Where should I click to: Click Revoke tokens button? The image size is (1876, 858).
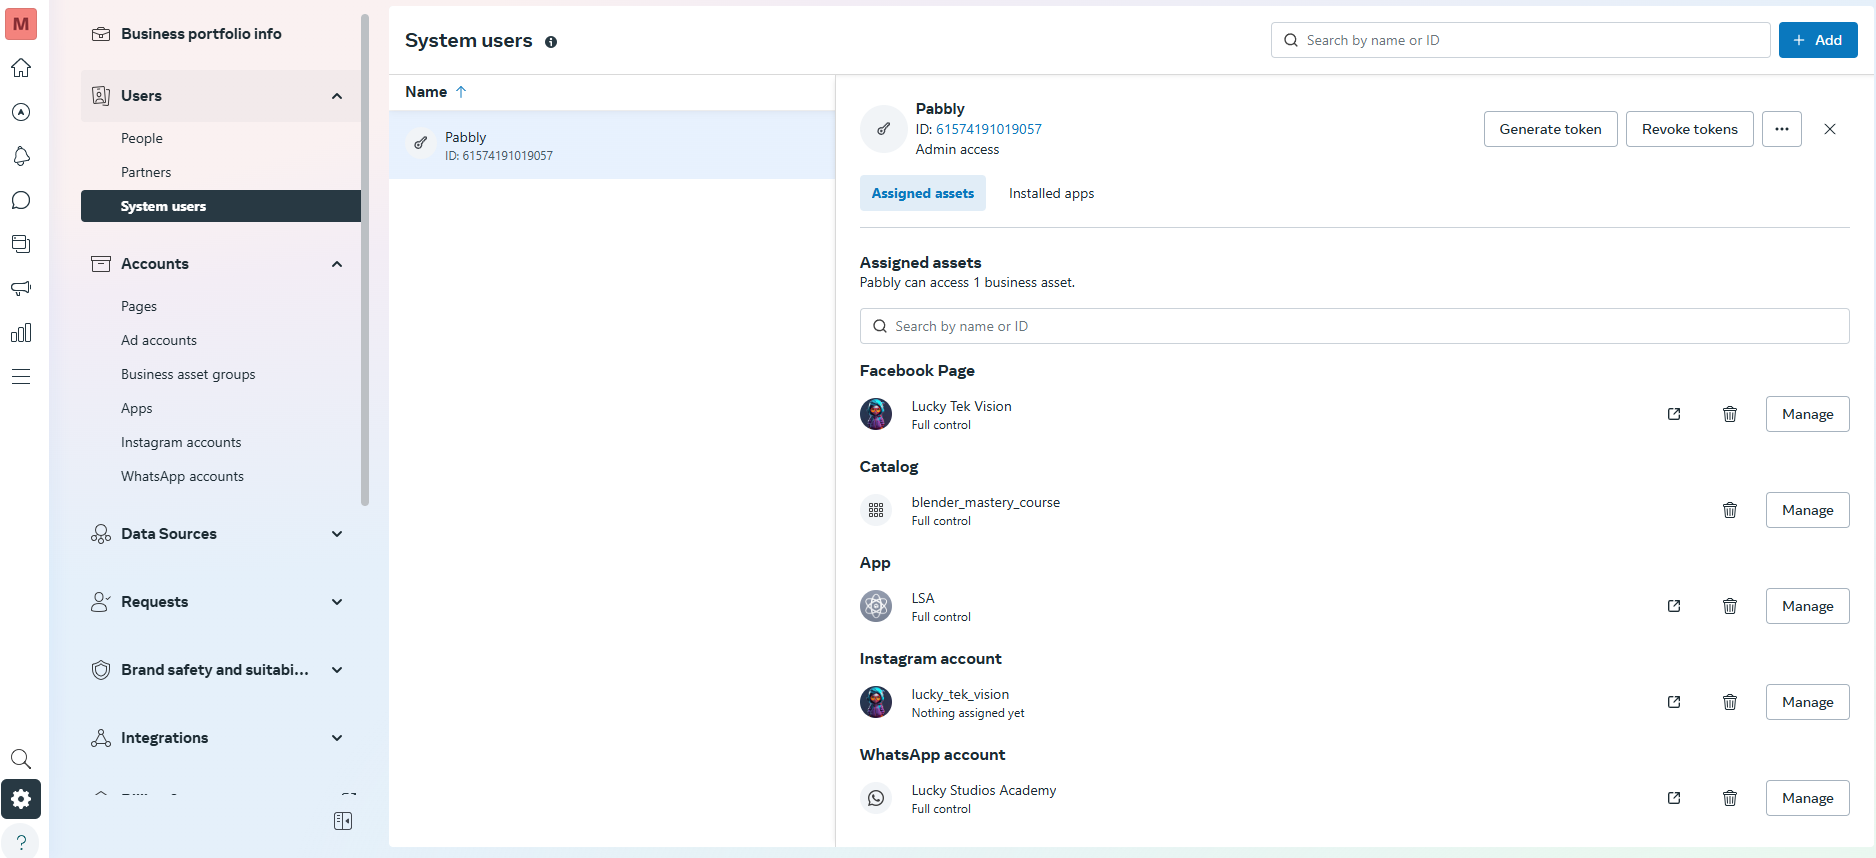(1689, 129)
